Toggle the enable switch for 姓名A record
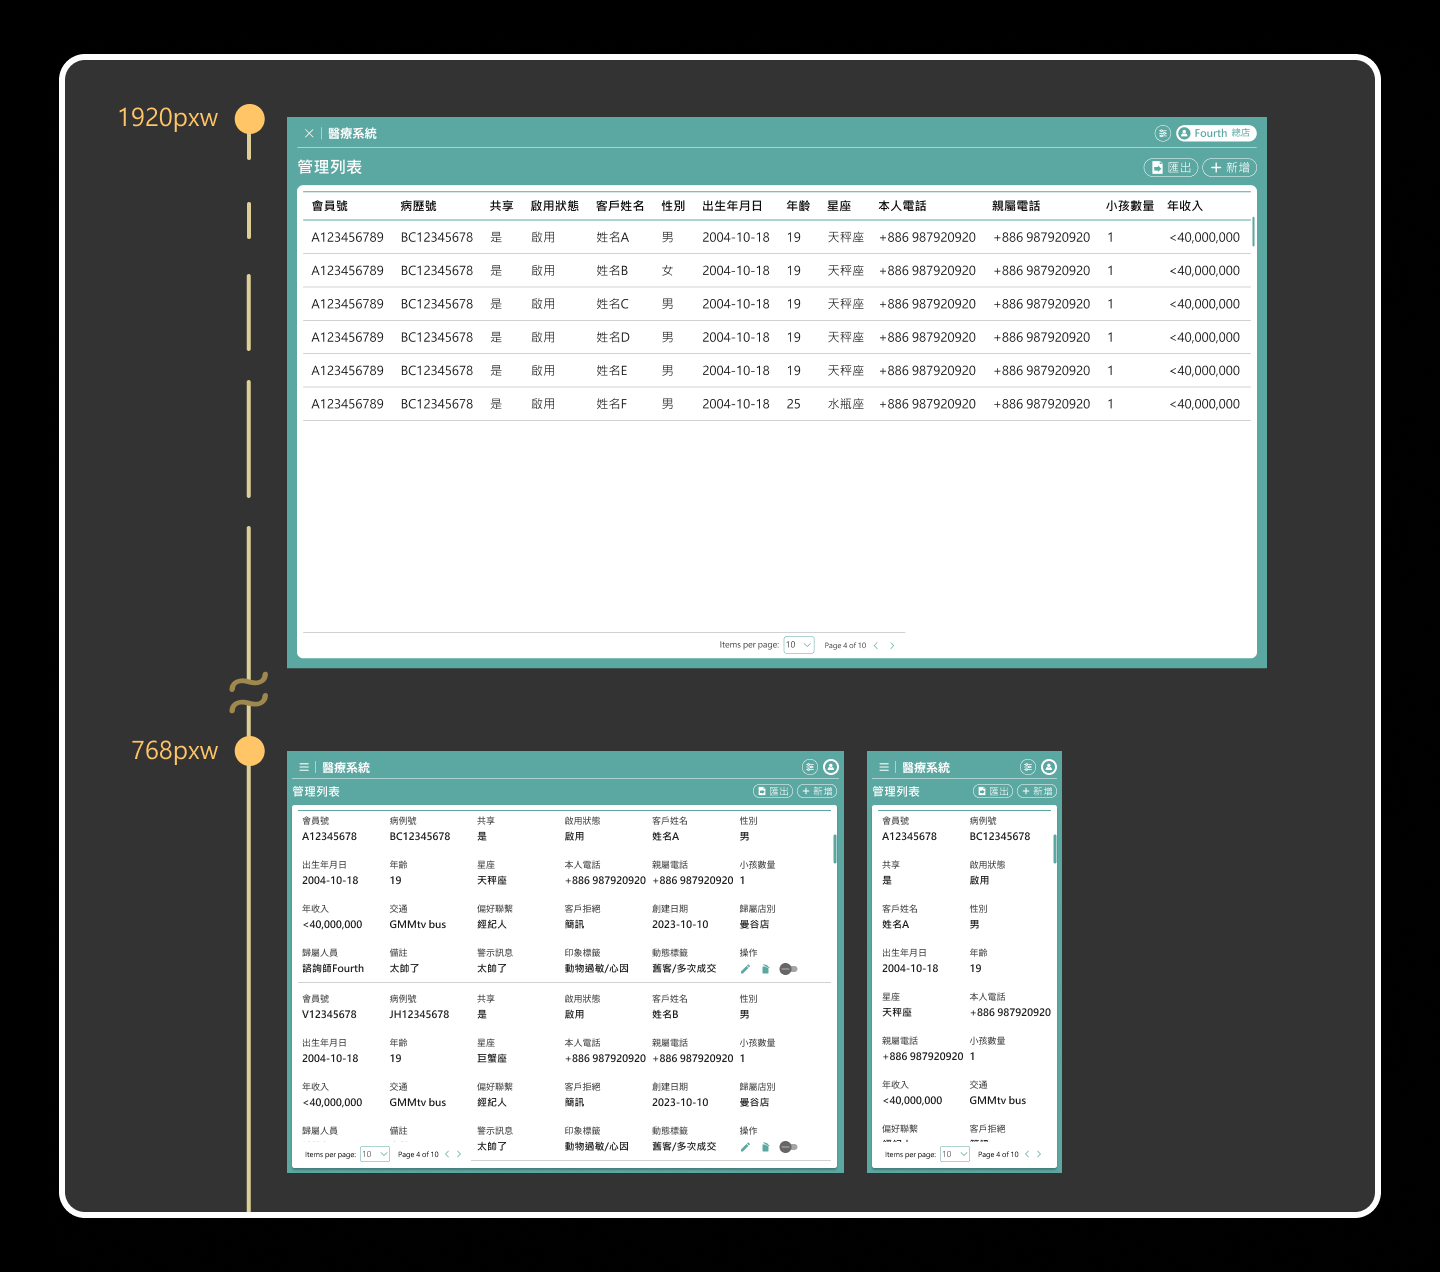This screenshot has width=1440, height=1272. pos(788,969)
